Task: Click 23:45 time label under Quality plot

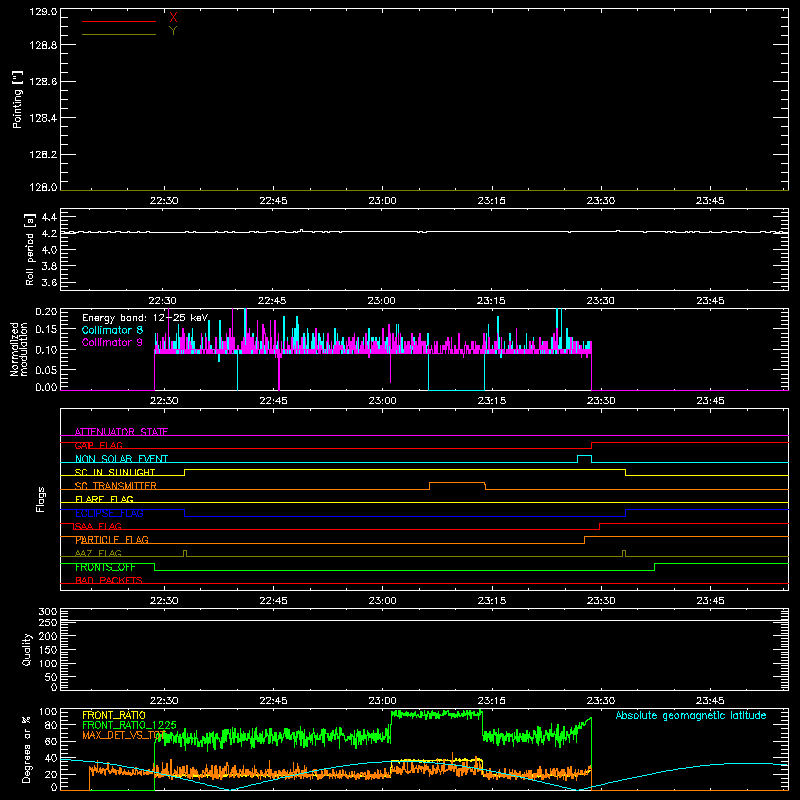Action: pos(710,701)
